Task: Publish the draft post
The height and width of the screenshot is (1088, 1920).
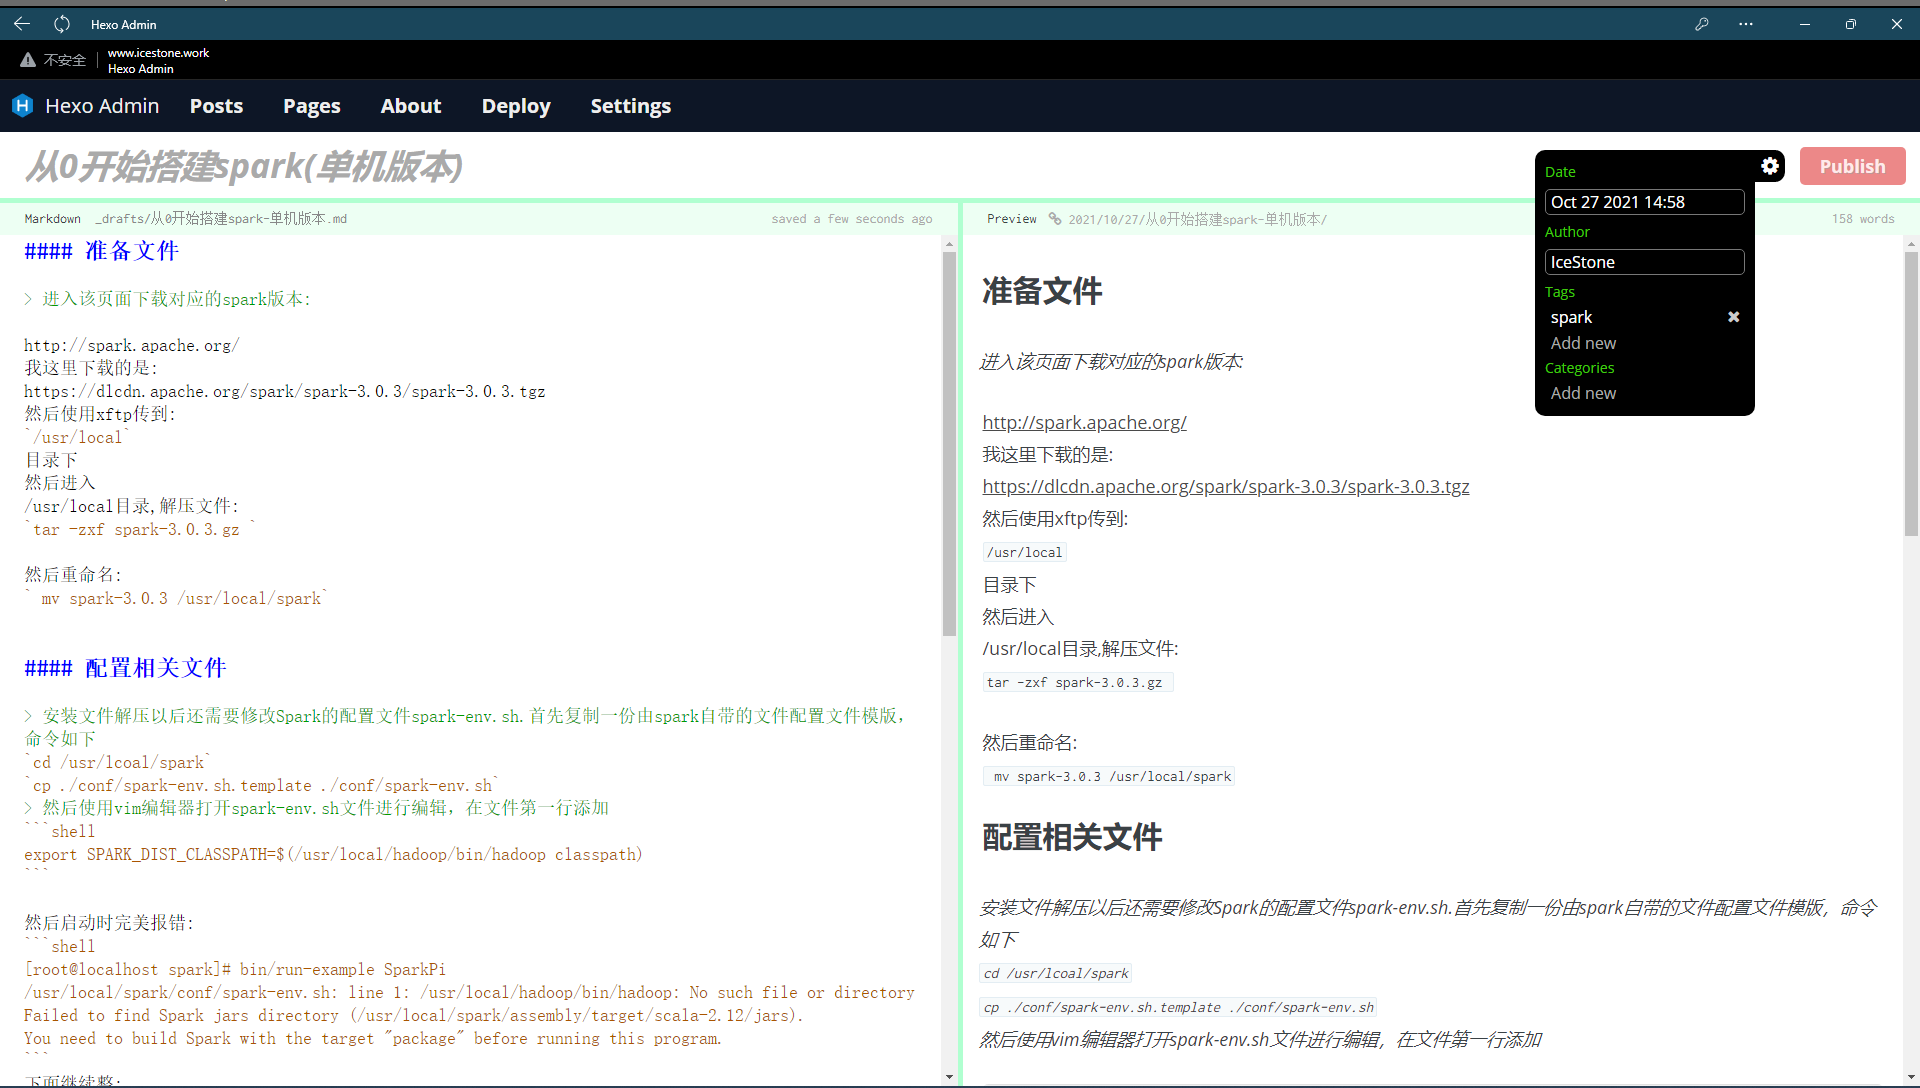Action: pos(1852,166)
